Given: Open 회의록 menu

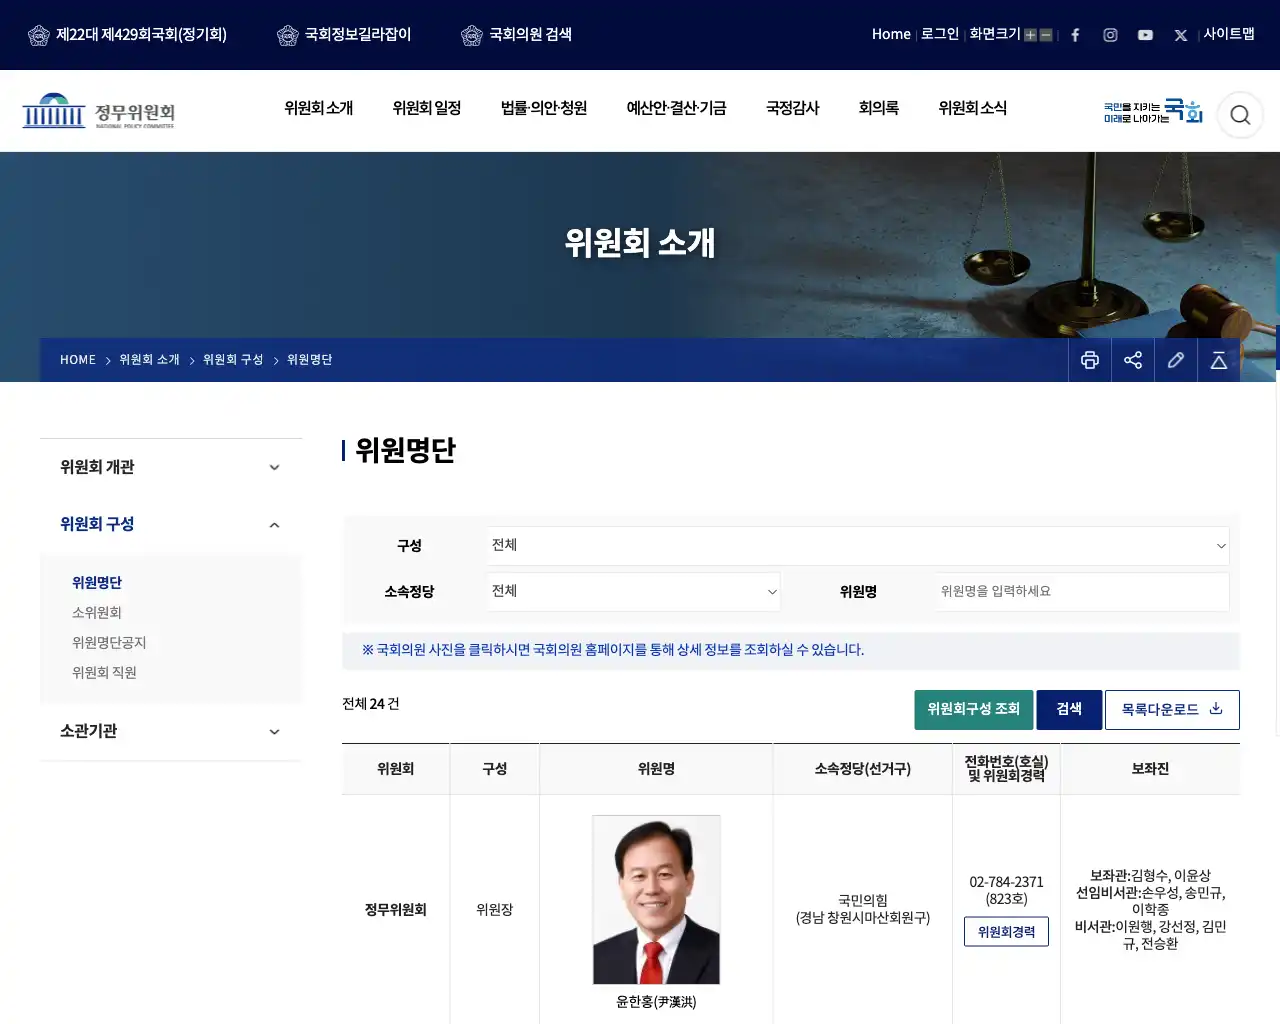Looking at the screenshot, I should pos(879,108).
